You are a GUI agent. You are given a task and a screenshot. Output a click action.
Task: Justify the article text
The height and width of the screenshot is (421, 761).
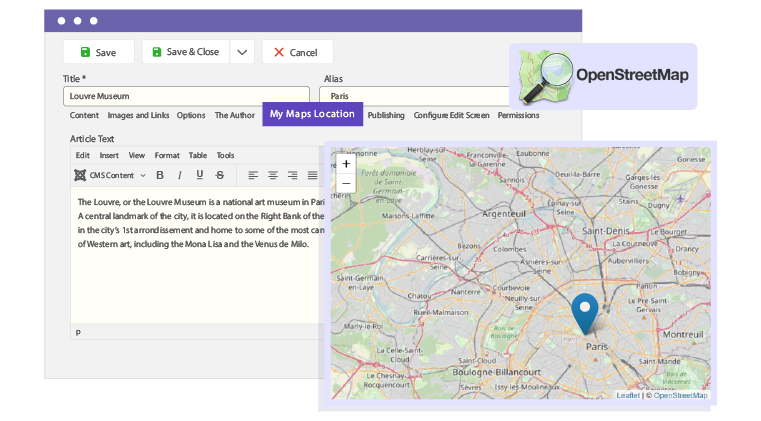(x=312, y=175)
